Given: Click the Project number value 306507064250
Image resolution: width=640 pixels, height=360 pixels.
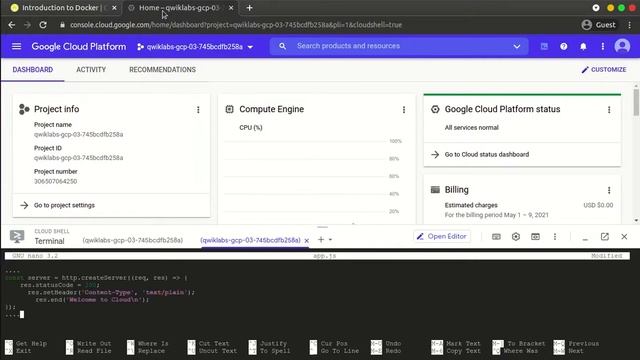Looking at the screenshot, I should (x=56, y=181).
